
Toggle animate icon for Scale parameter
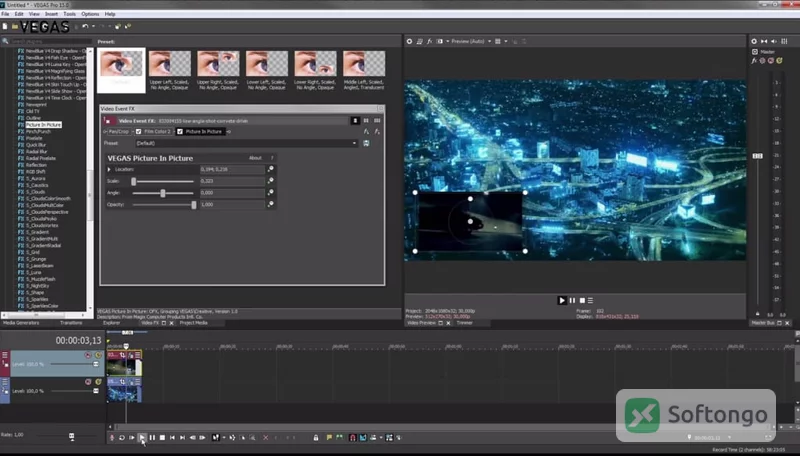coord(270,181)
